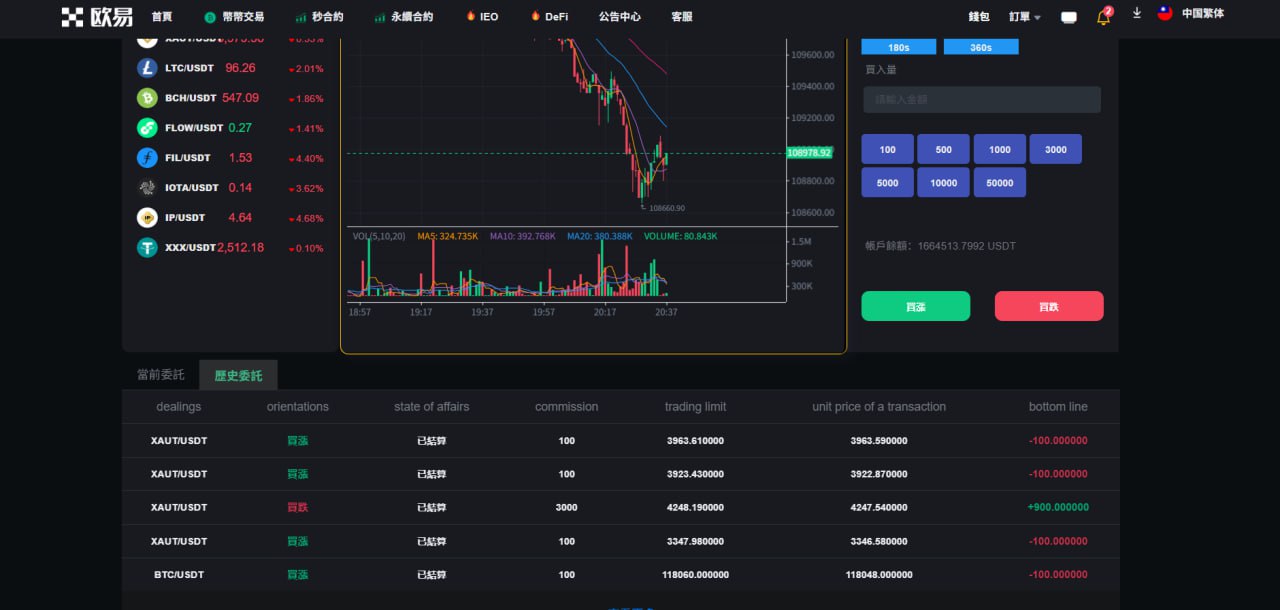Focus the buy amount input field
The width and height of the screenshot is (1280, 610).
point(981,100)
